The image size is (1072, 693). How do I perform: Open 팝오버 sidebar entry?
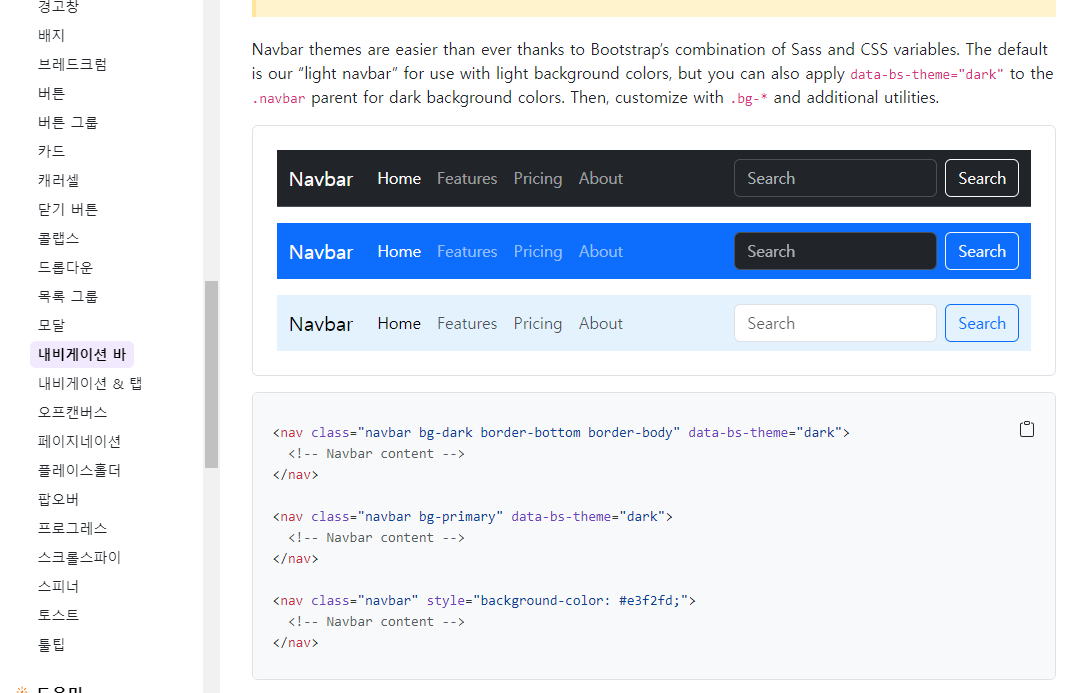point(59,500)
